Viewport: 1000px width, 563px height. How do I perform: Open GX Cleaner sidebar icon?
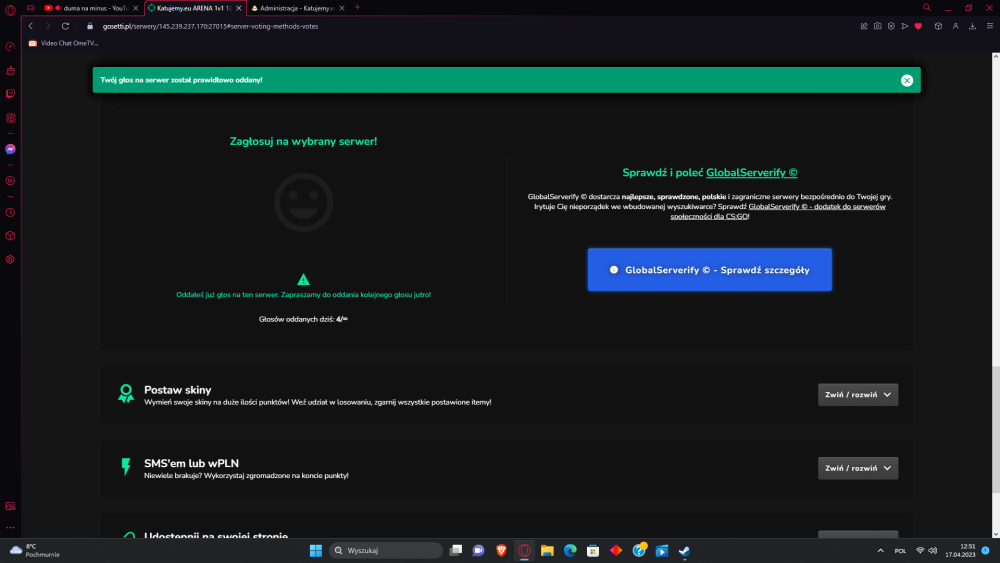(10, 71)
